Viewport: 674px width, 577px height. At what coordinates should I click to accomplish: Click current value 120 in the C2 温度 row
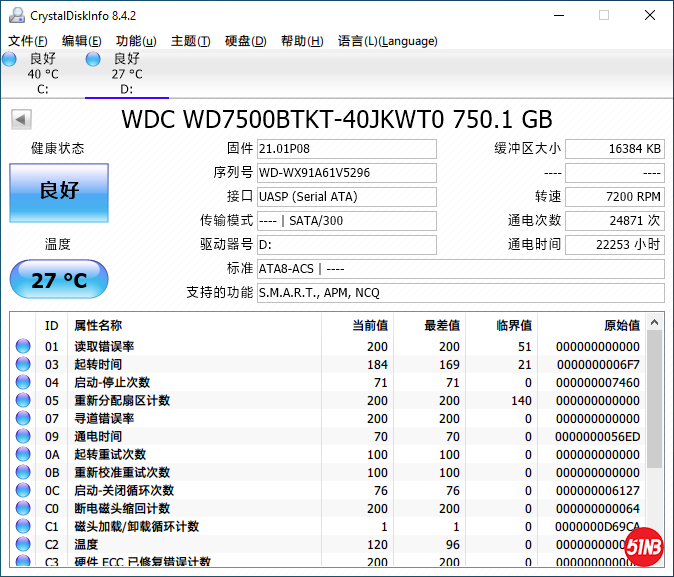click(377, 545)
